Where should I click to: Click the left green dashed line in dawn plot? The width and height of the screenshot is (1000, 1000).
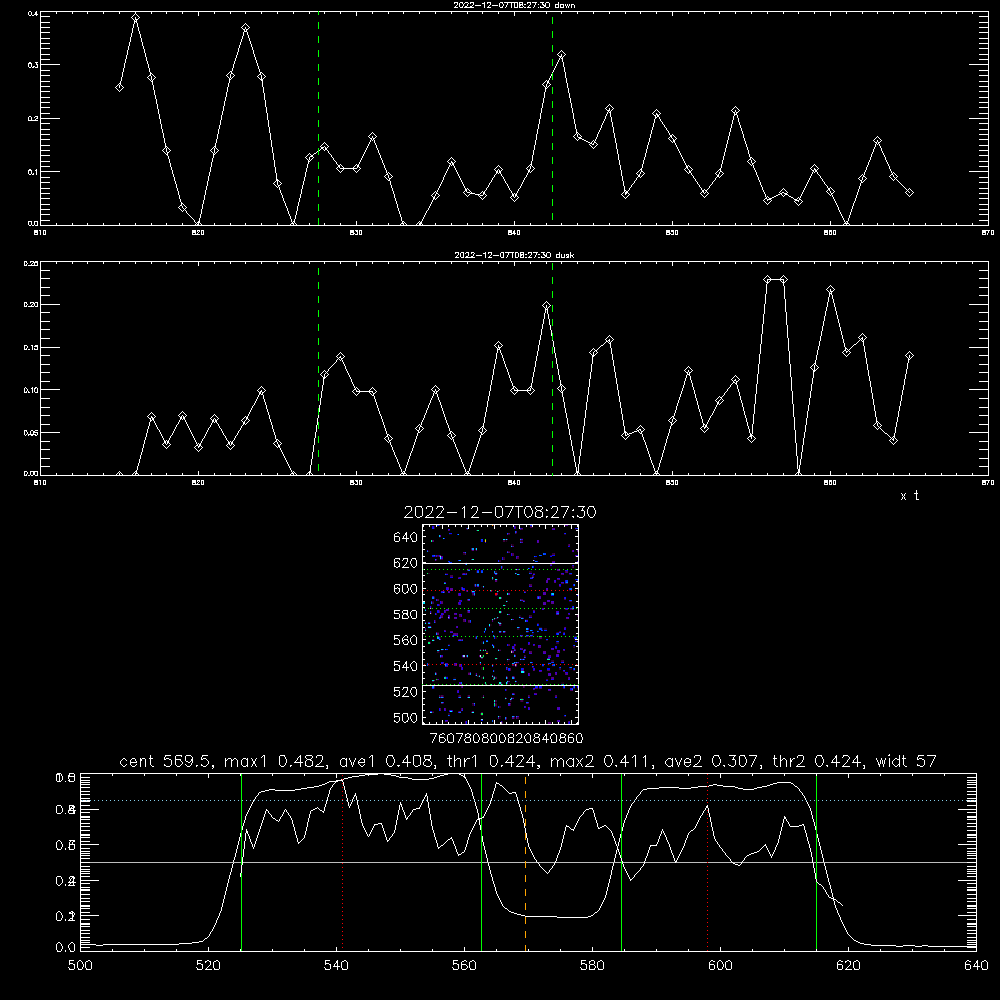tap(318, 119)
